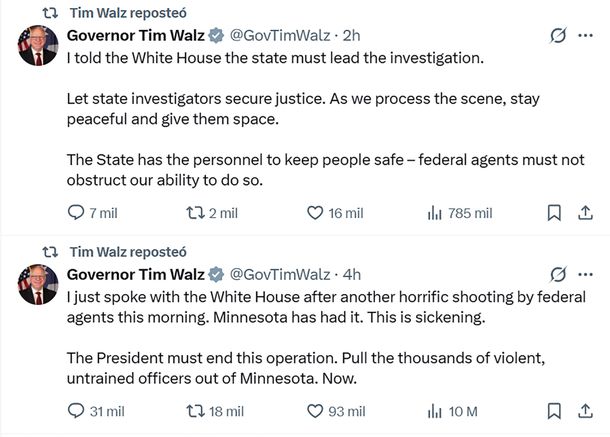Click Tim Walz avatar on the first tweet
The height and width of the screenshot is (437, 610).
(x=37, y=46)
